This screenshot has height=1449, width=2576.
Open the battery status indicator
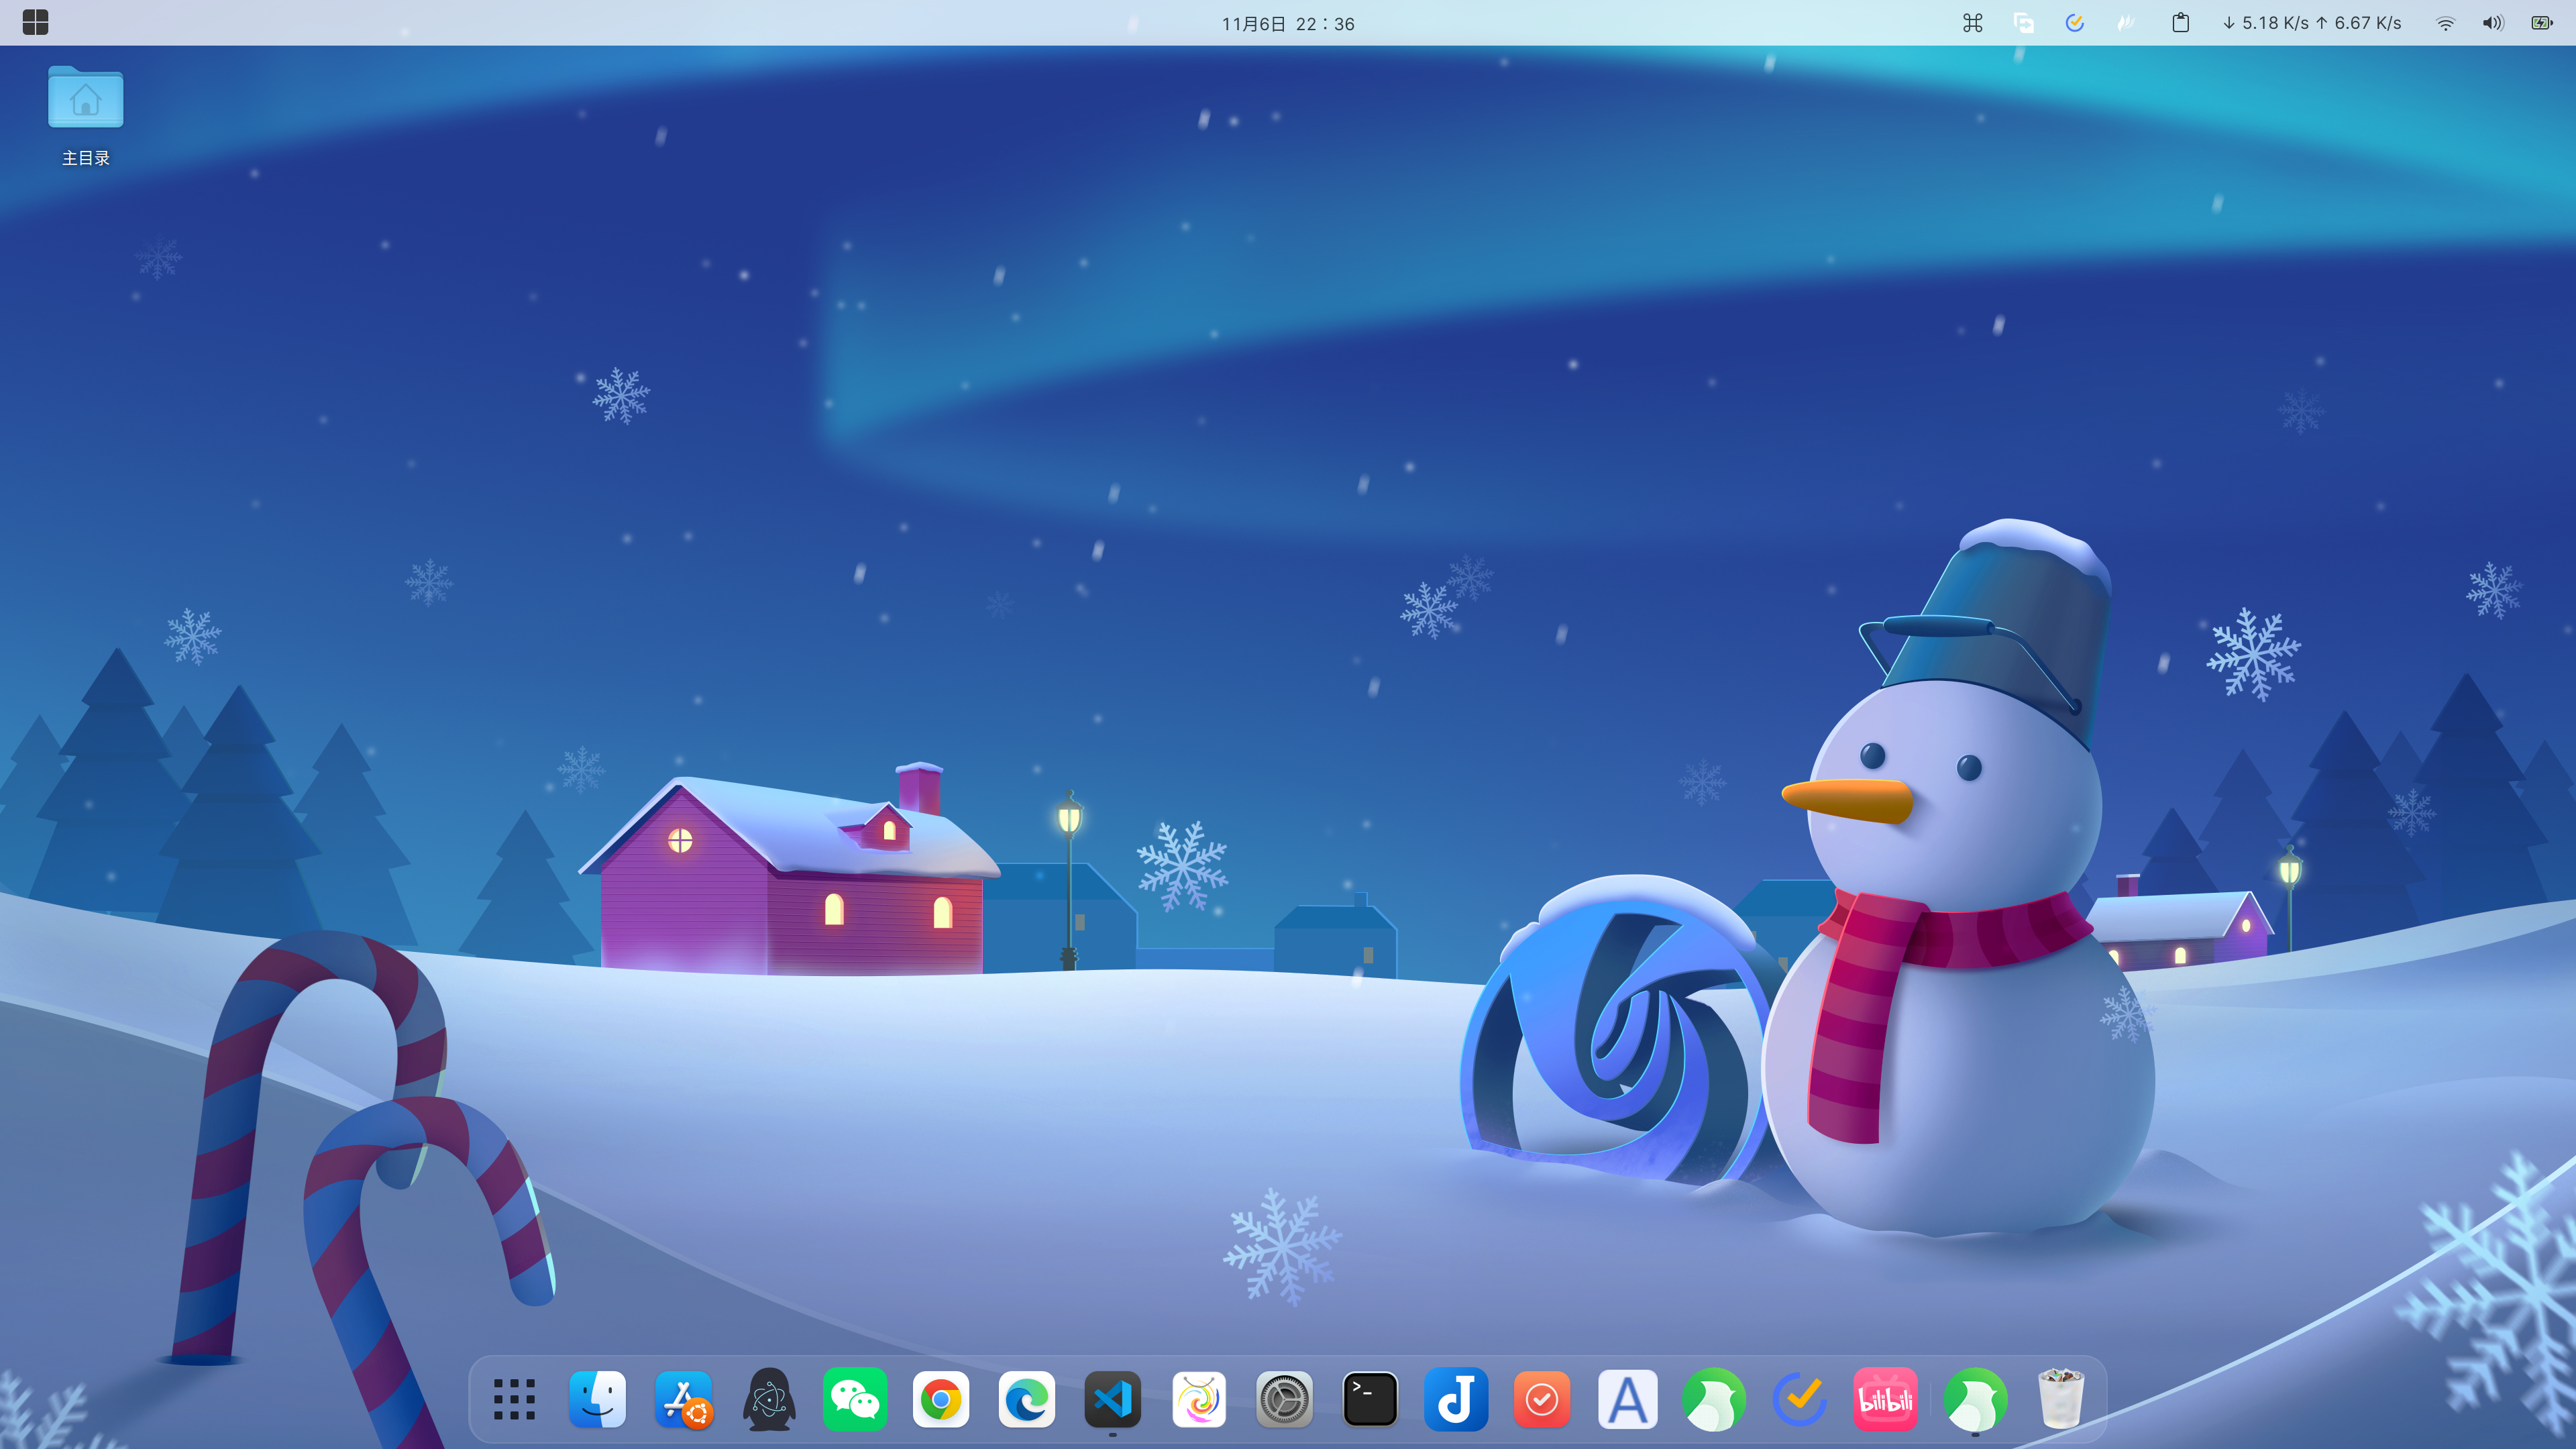[x=2541, y=23]
